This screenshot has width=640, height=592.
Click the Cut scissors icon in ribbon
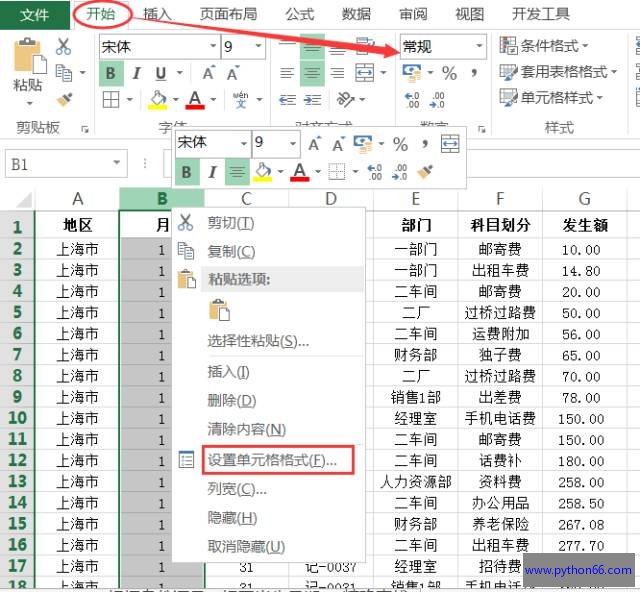click(64, 46)
